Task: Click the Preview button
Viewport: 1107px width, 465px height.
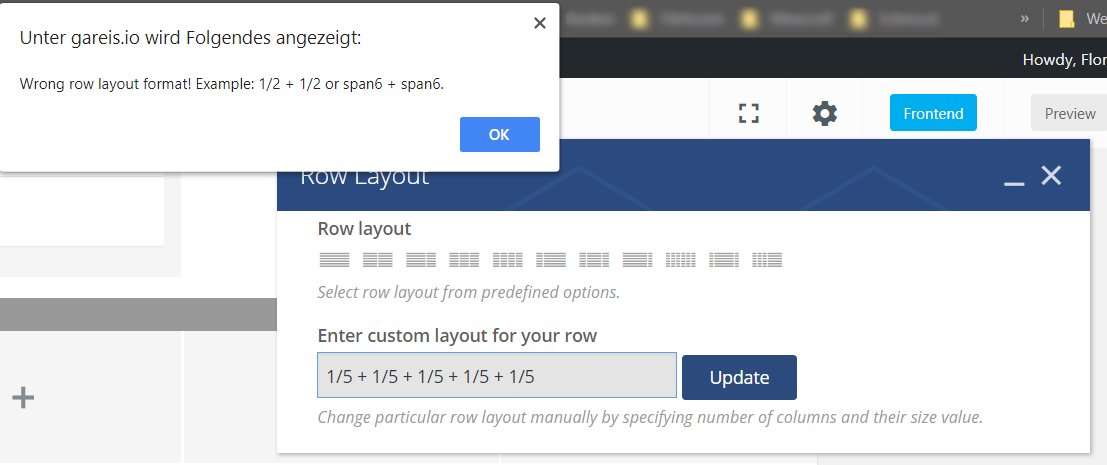Action: tap(1069, 113)
